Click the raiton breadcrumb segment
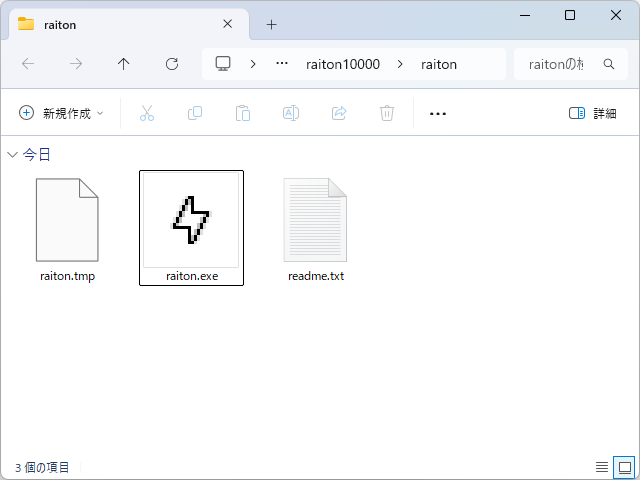Image resolution: width=640 pixels, height=480 pixels. point(439,64)
